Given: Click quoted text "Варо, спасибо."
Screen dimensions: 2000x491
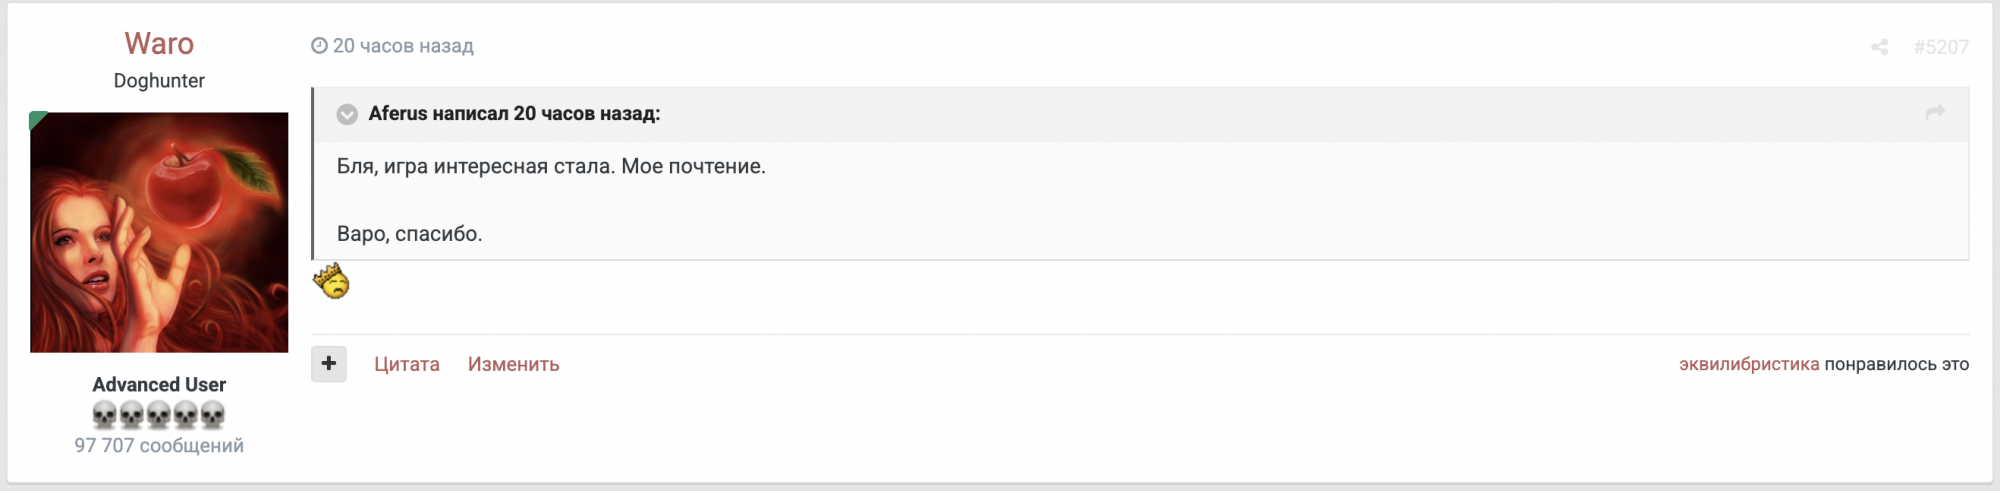Looking at the screenshot, I should [409, 234].
